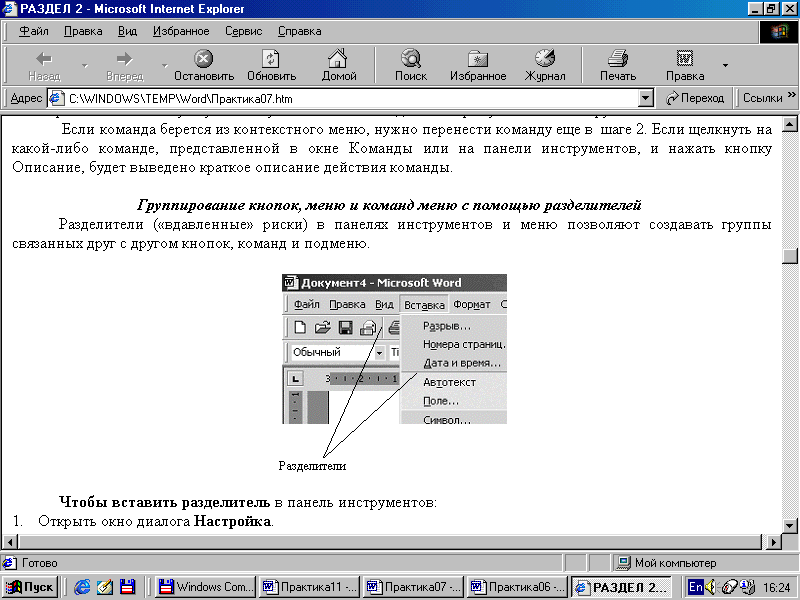Open the Пуск start button
Image resolution: width=800 pixels, height=600 pixels.
click(x=30, y=587)
